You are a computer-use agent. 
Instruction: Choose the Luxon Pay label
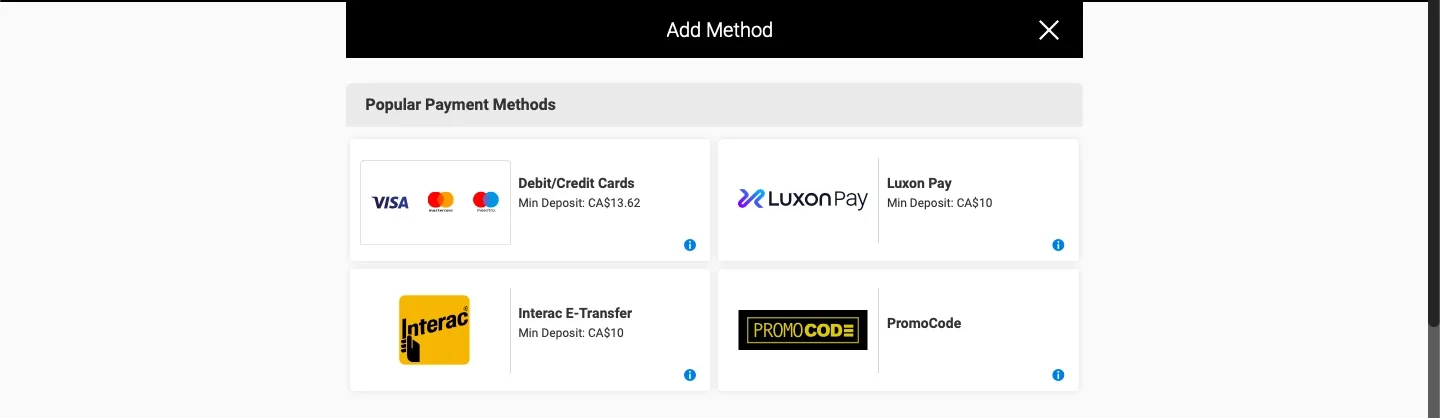click(919, 183)
